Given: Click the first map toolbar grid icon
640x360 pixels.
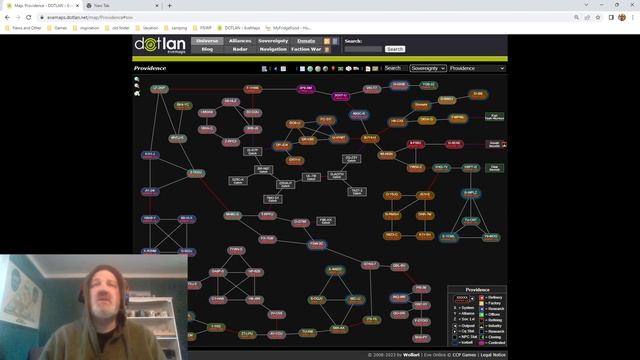Looking at the screenshot, I should (264, 69).
